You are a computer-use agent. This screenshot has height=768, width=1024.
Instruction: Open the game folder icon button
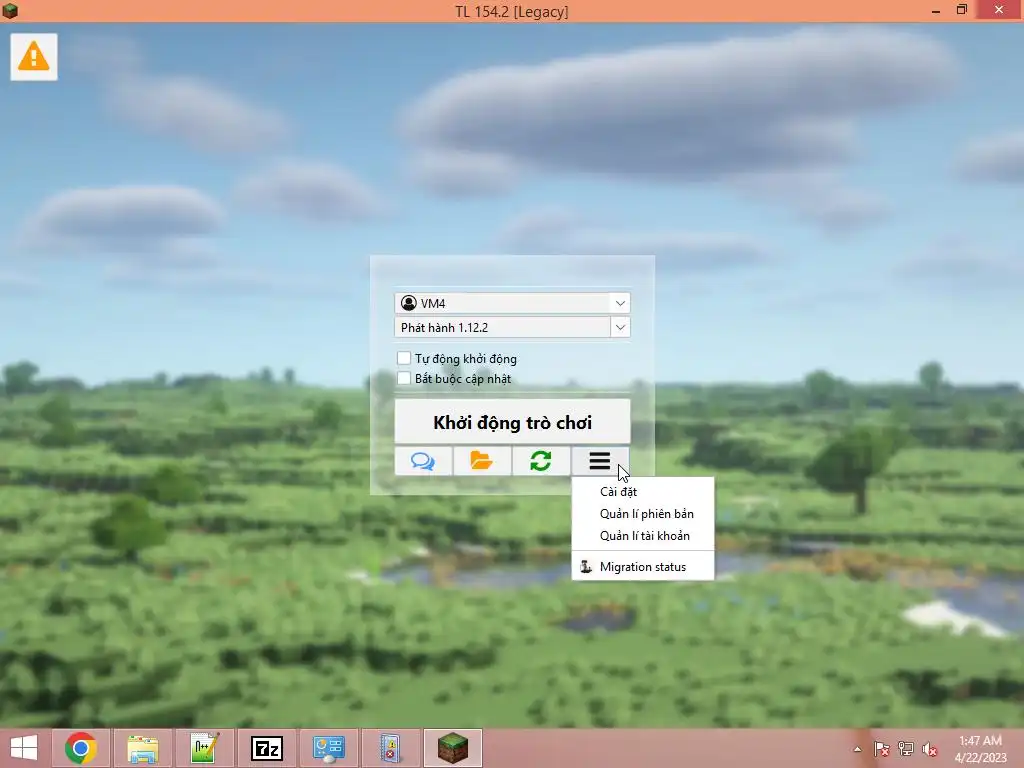(x=482, y=461)
